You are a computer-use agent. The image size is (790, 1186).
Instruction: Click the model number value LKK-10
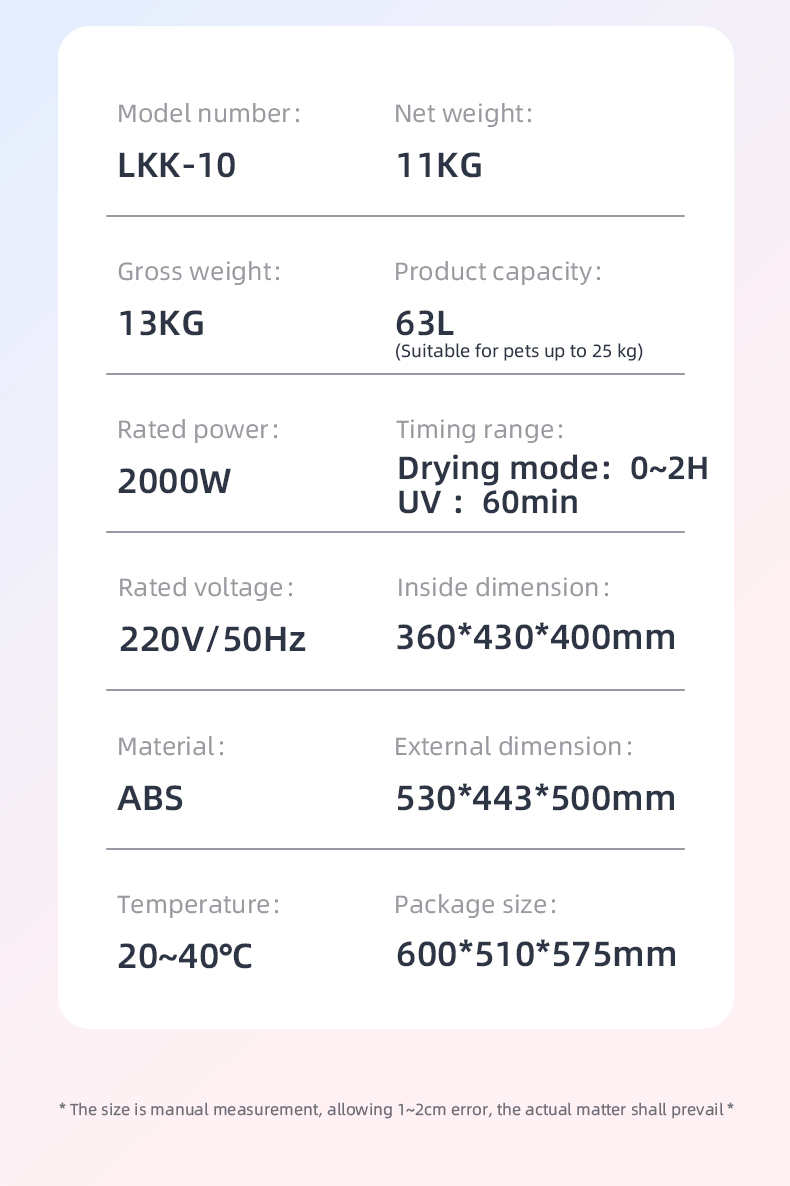[x=177, y=166]
